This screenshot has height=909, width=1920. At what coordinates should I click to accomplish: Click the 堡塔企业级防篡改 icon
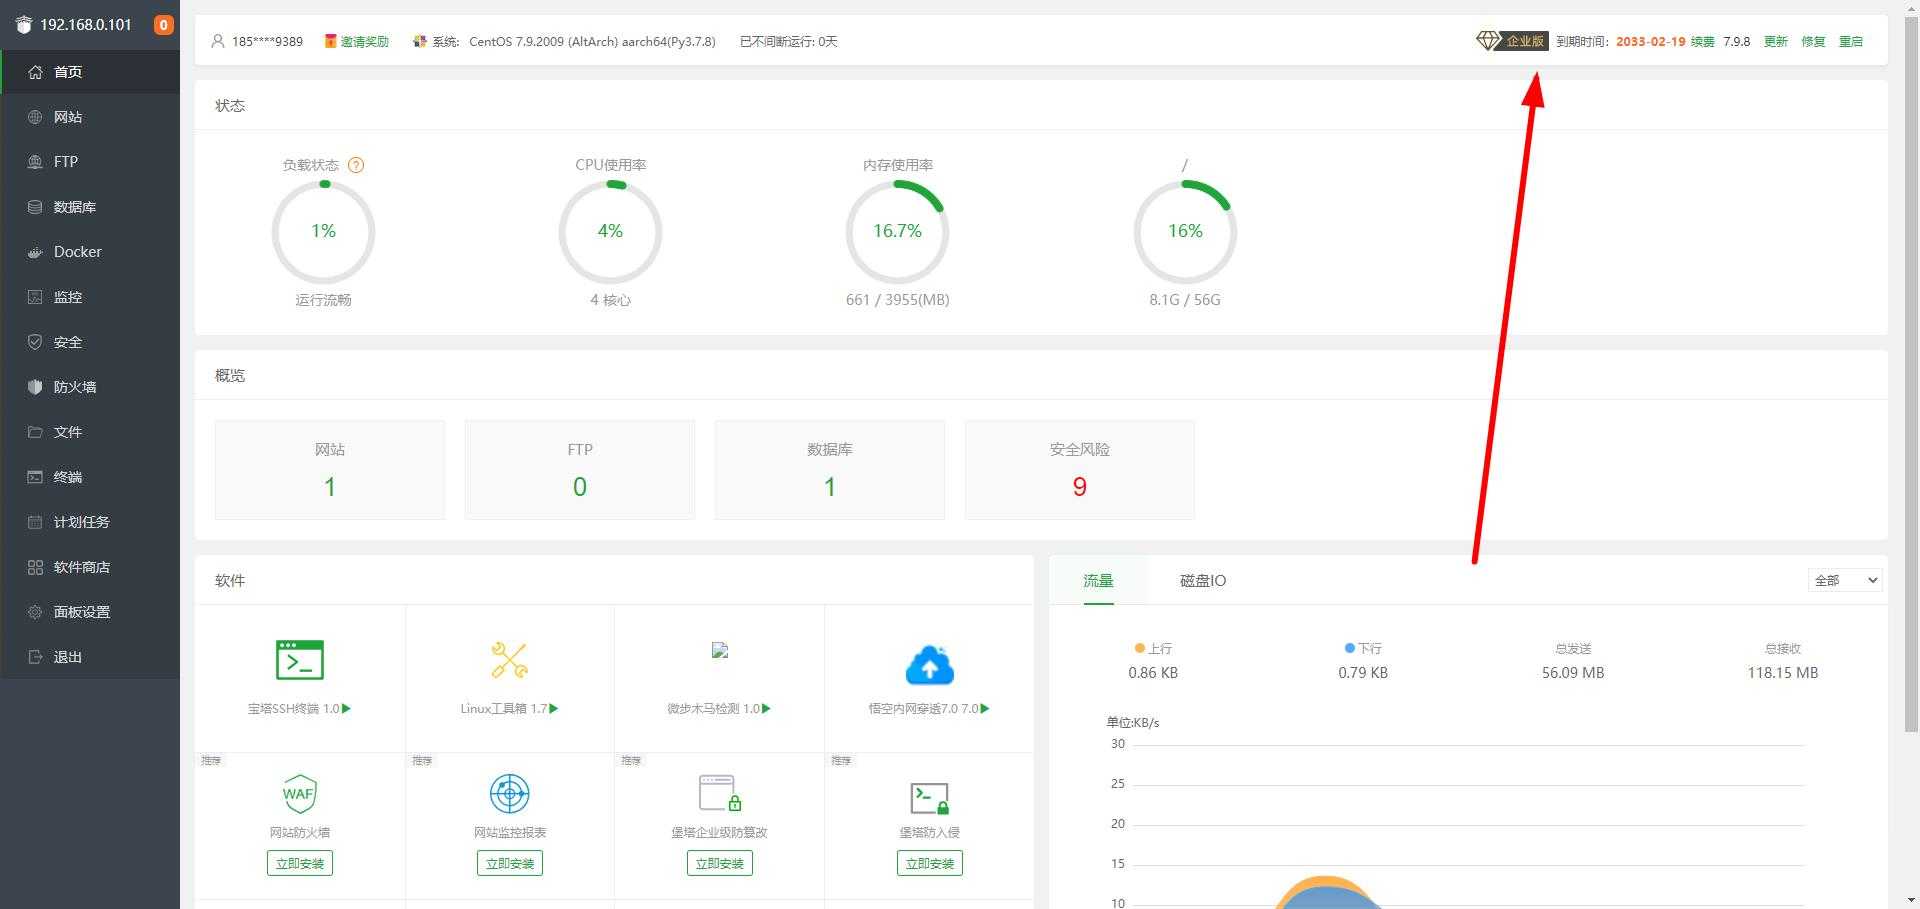point(719,794)
